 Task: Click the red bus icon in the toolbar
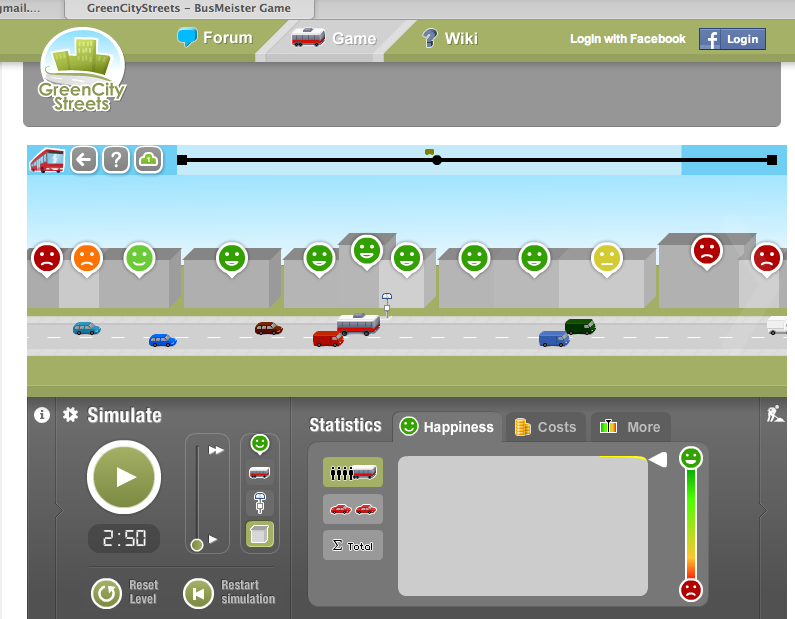click(x=47, y=160)
